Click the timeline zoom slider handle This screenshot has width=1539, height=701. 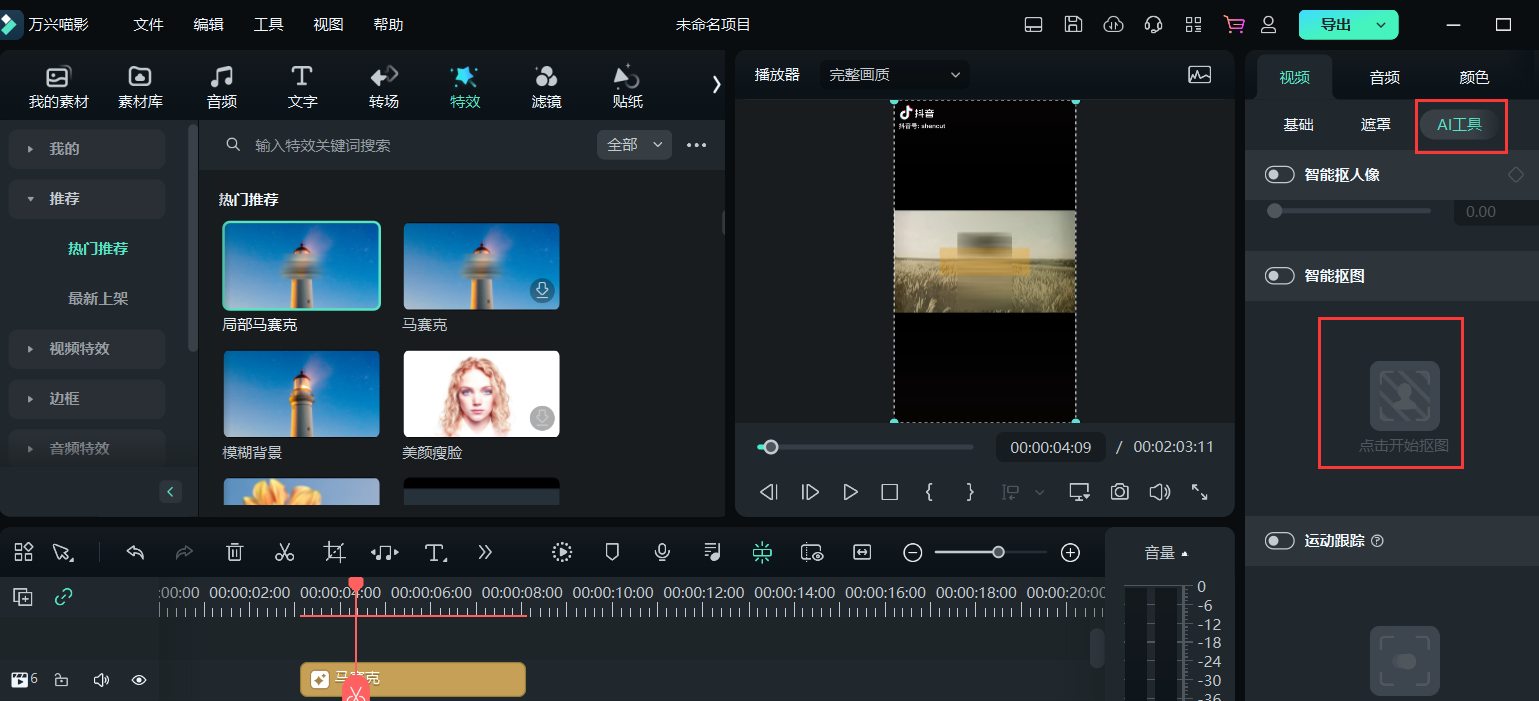pyautogui.click(x=998, y=552)
